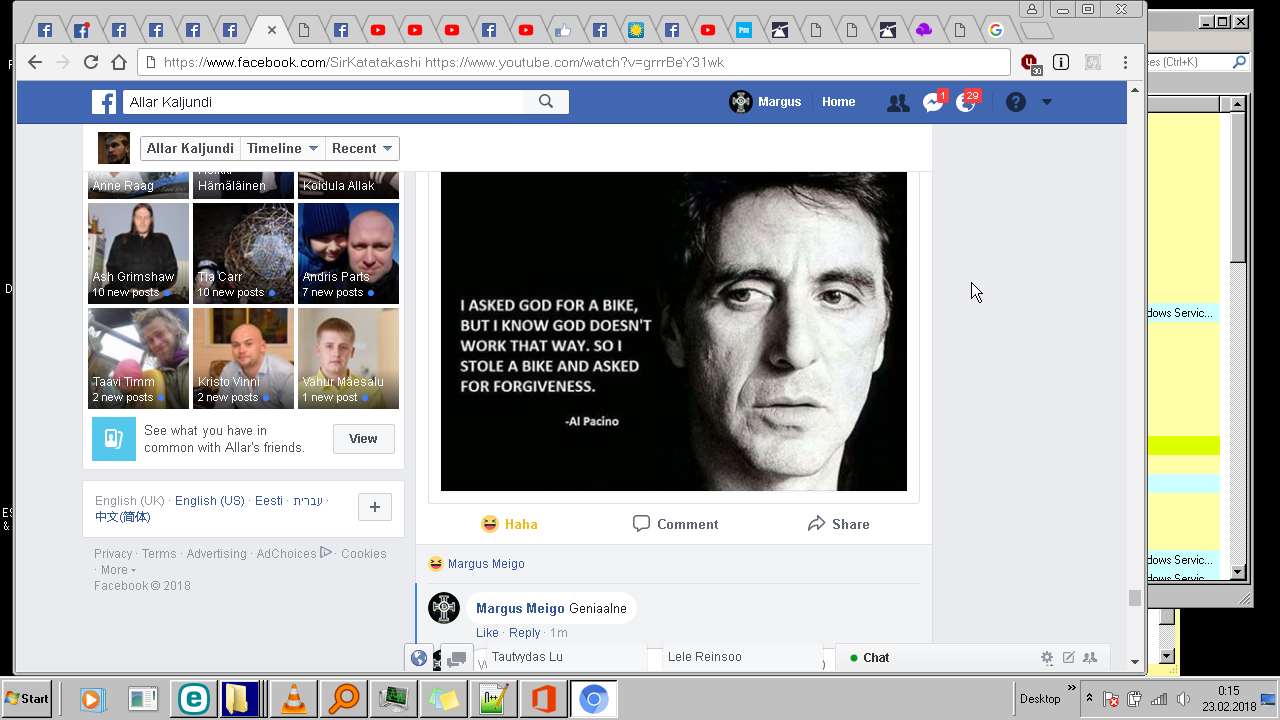
Task: Expand the Recent dropdown
Action: coord(362,148)
